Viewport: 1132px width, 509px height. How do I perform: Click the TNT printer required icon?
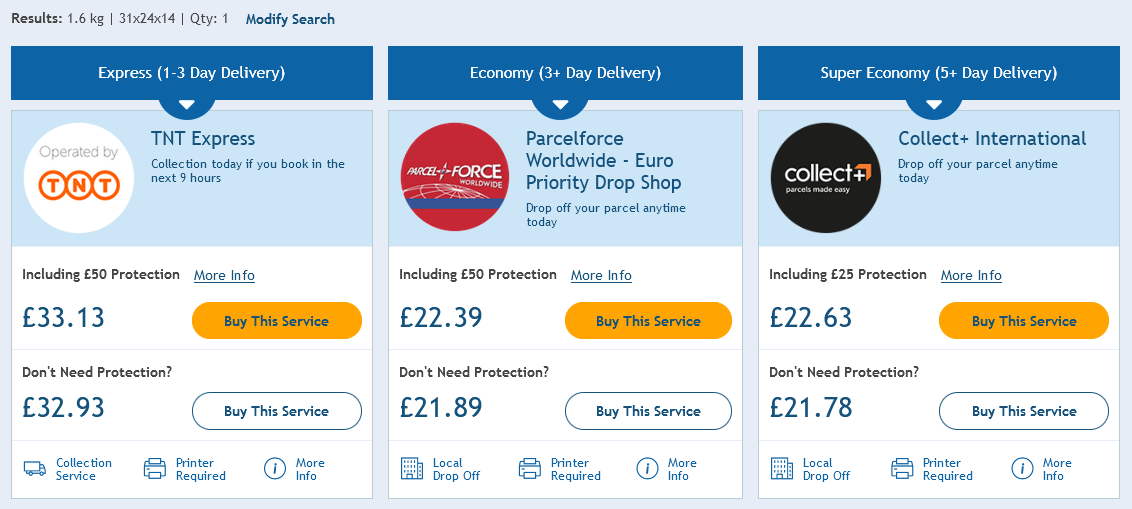click(155, 469)
